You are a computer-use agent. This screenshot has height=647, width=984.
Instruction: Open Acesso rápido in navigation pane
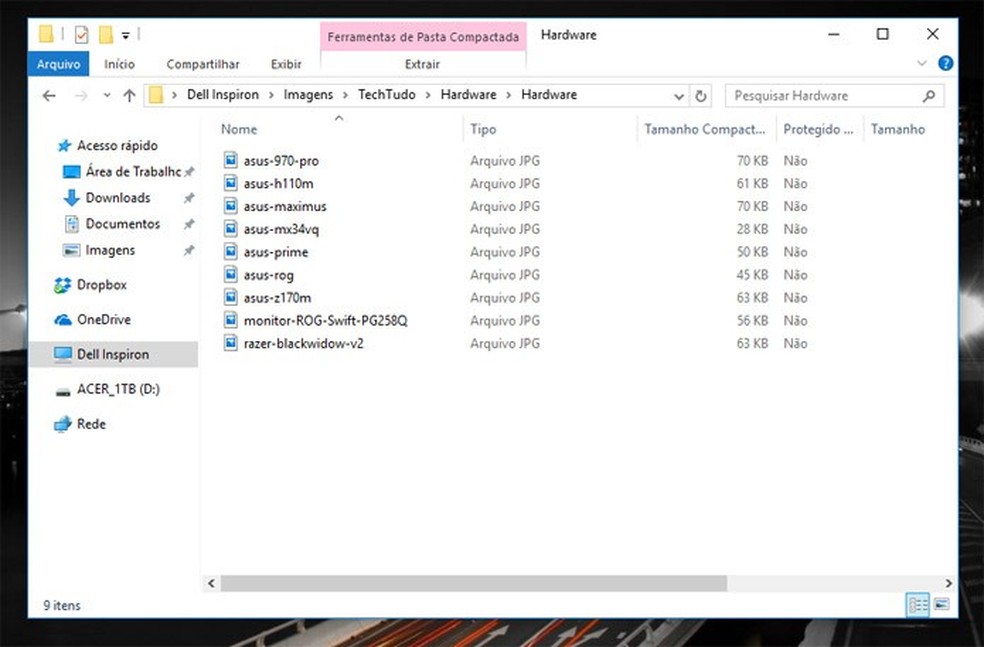coord(117,146)
